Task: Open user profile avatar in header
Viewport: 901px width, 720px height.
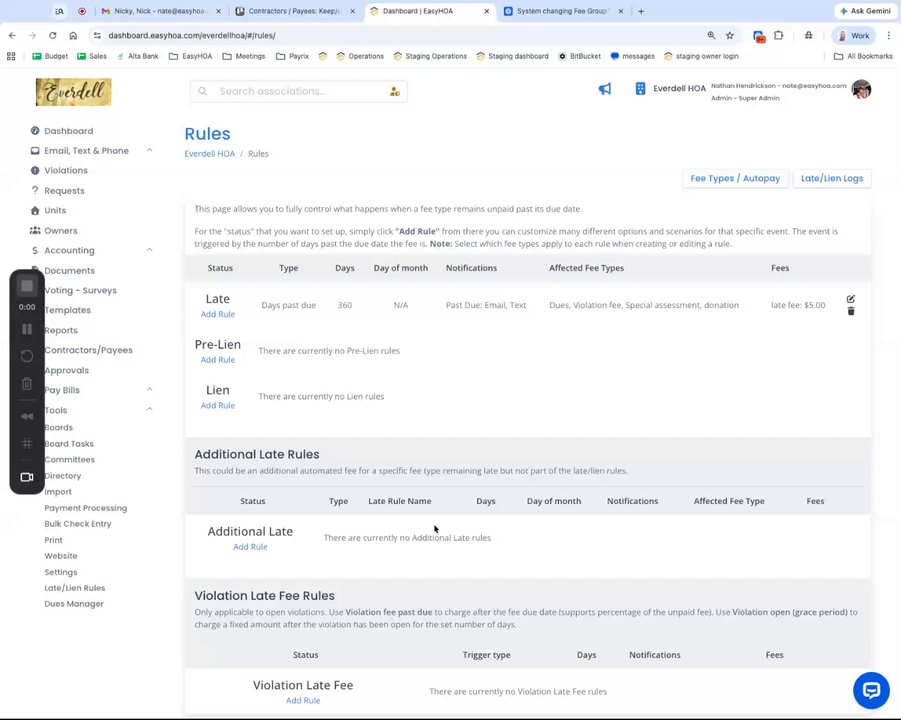Action: pyautogui.click(x=861, y=89)
